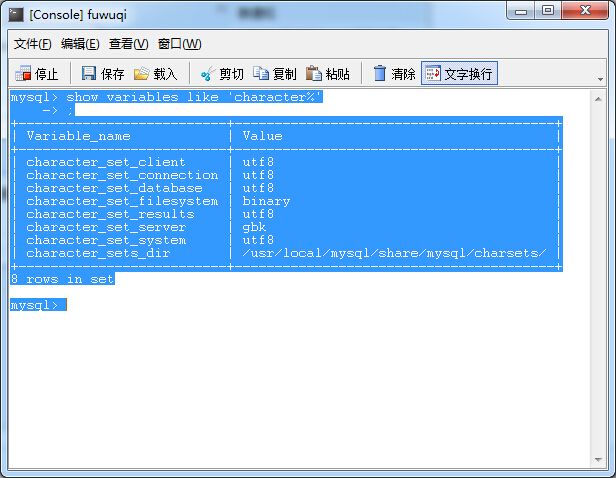
Task: Click the console scrollbar up arrow
Action: click(x=597, y=99)
